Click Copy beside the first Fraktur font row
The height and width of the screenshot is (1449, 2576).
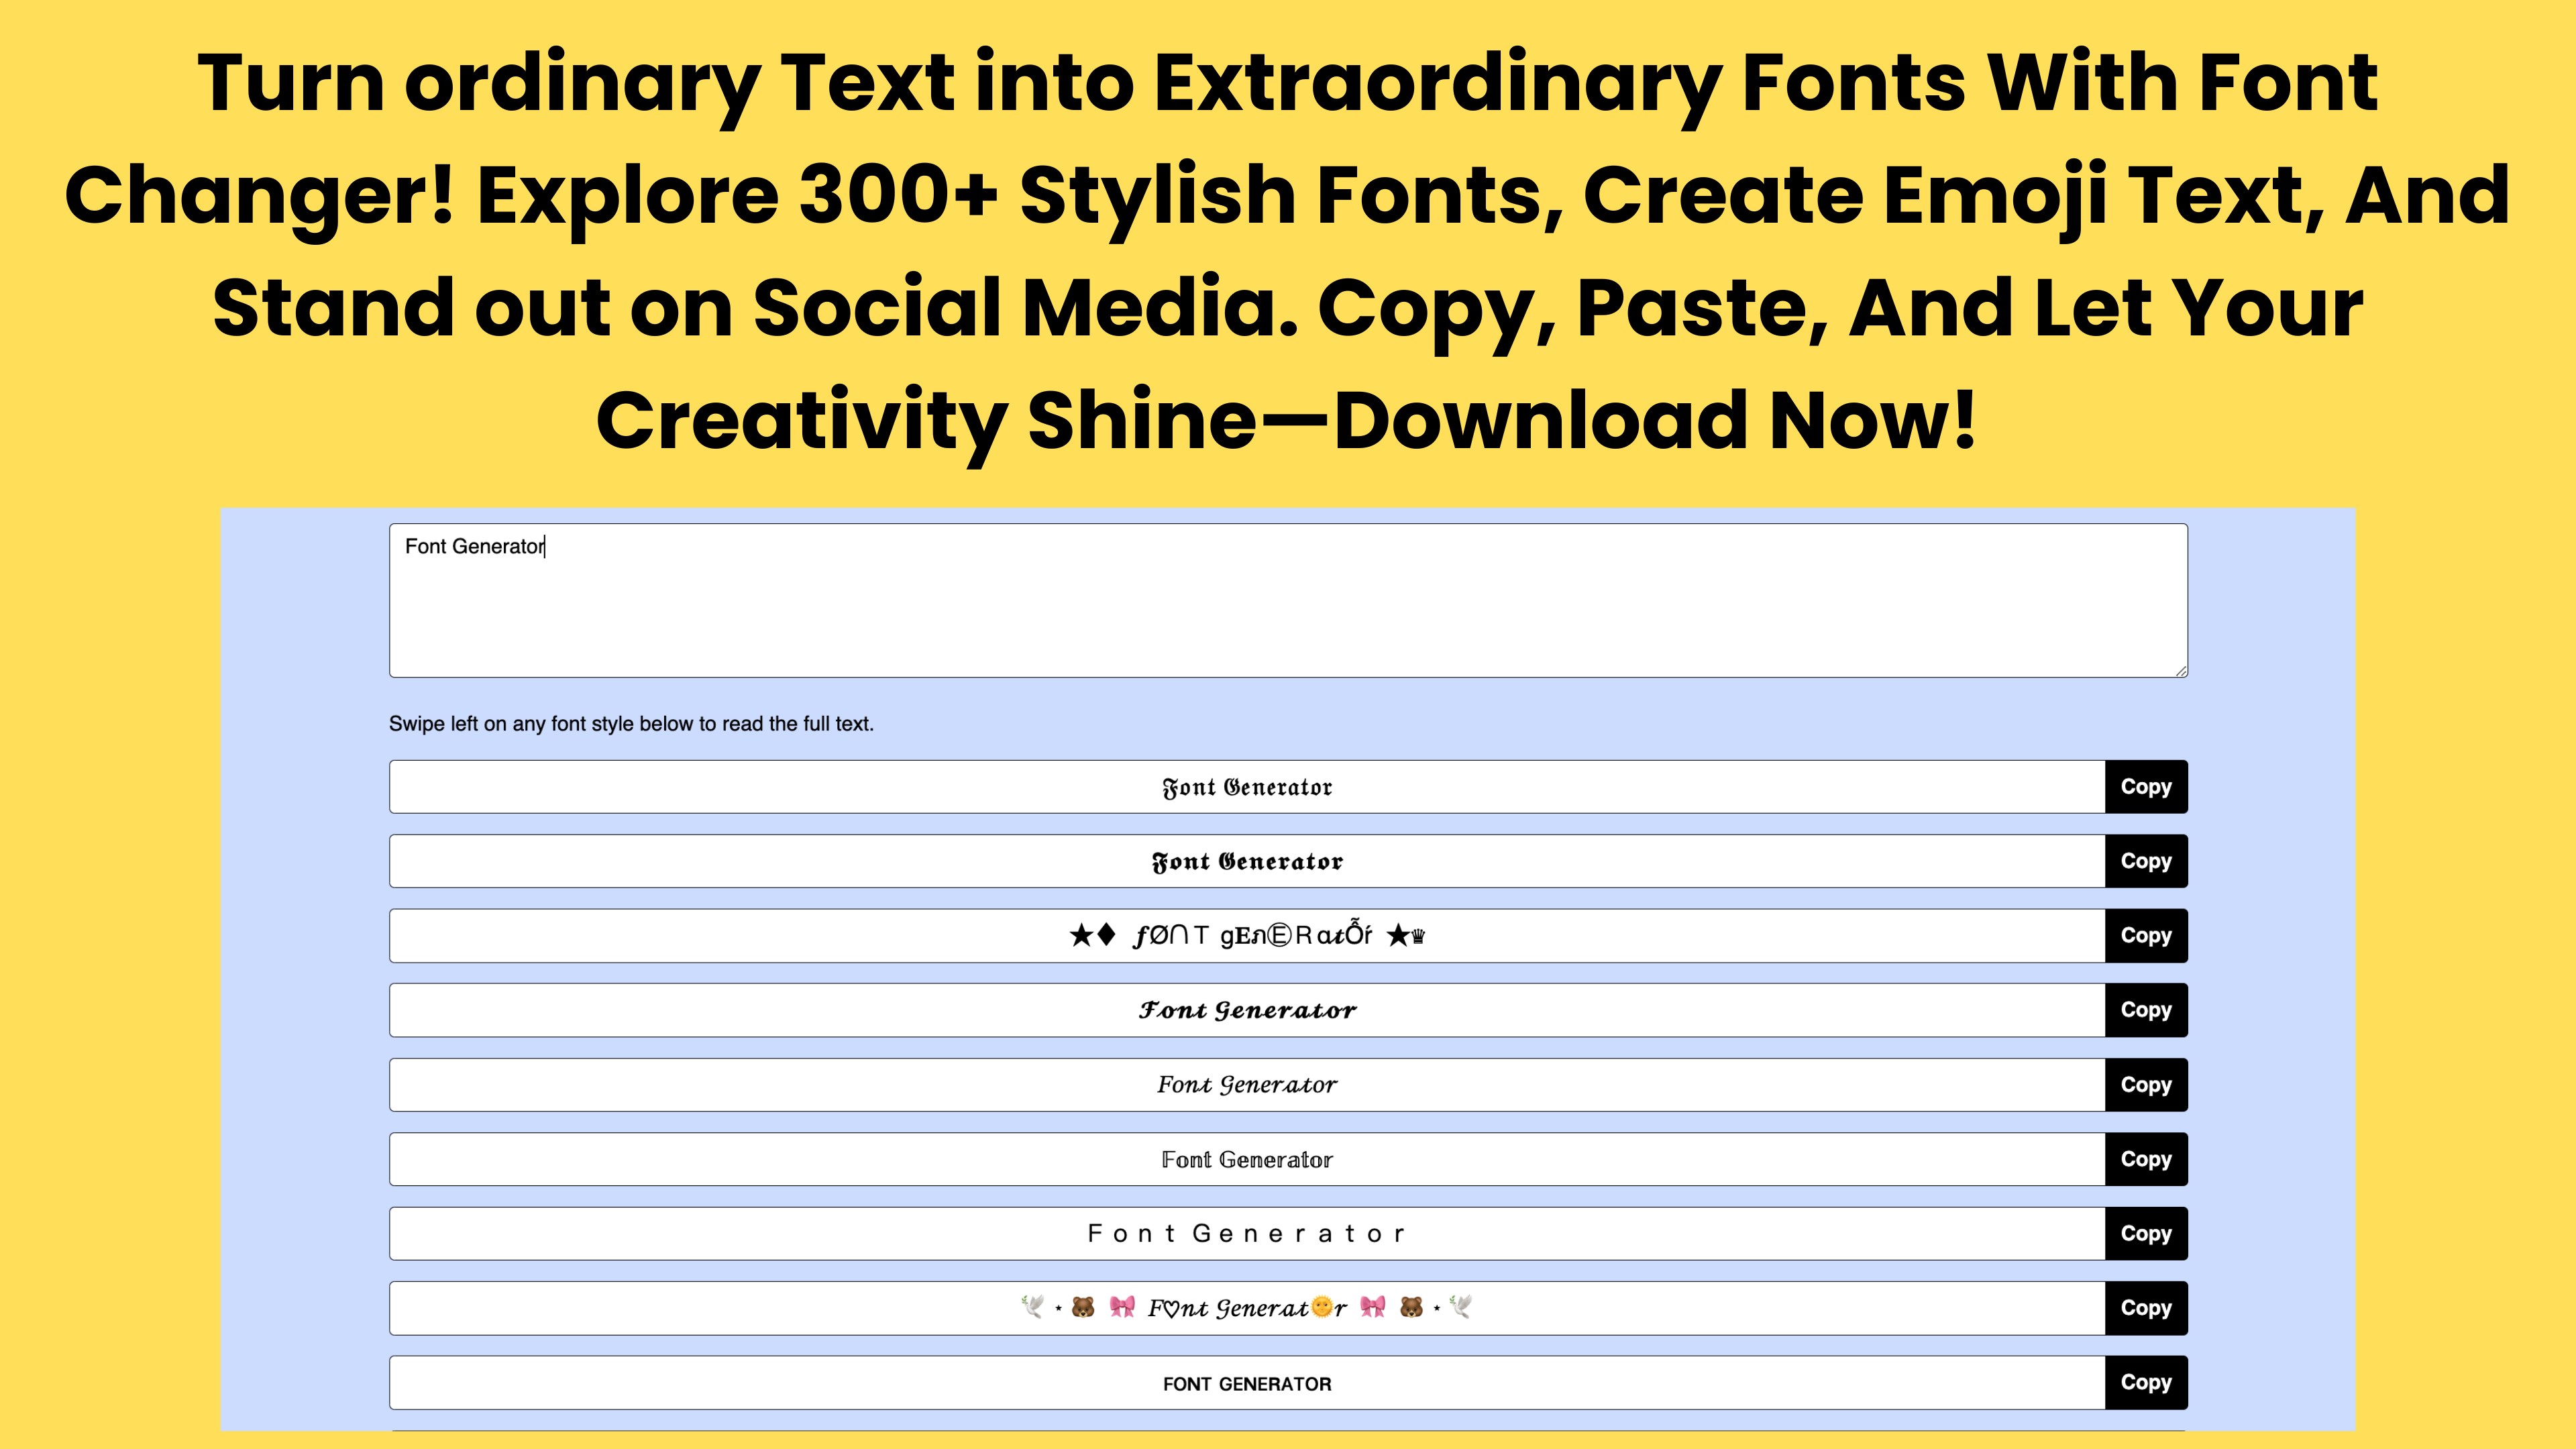pos(2145,787)
